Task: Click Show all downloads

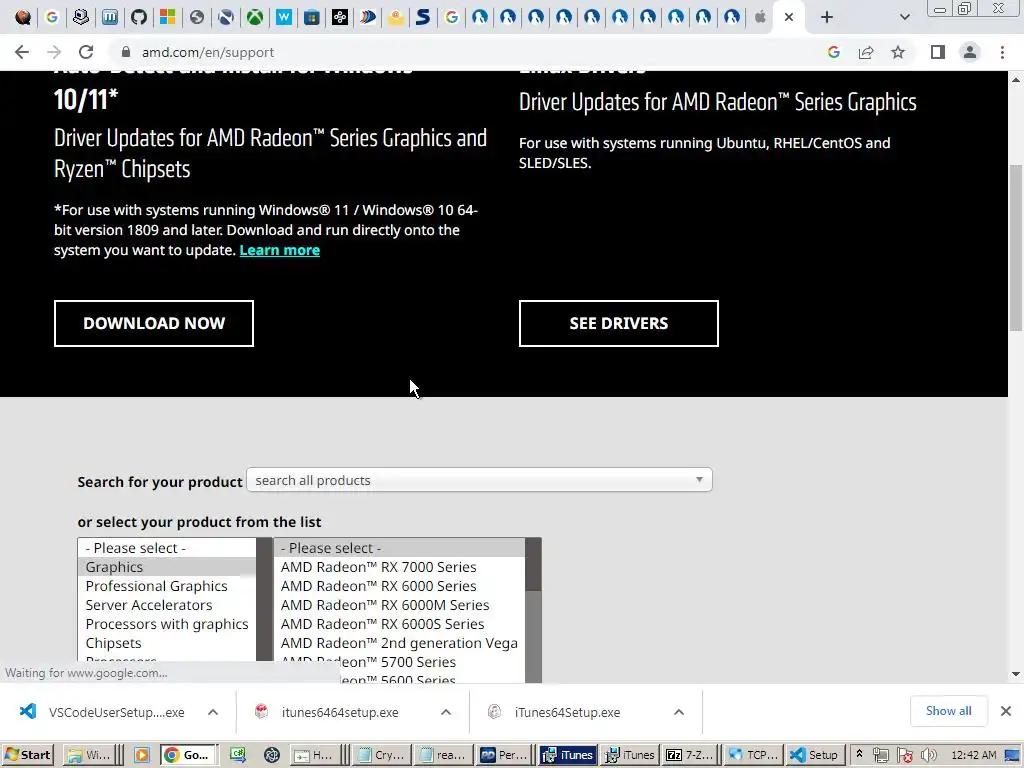Action: point(948,711)
